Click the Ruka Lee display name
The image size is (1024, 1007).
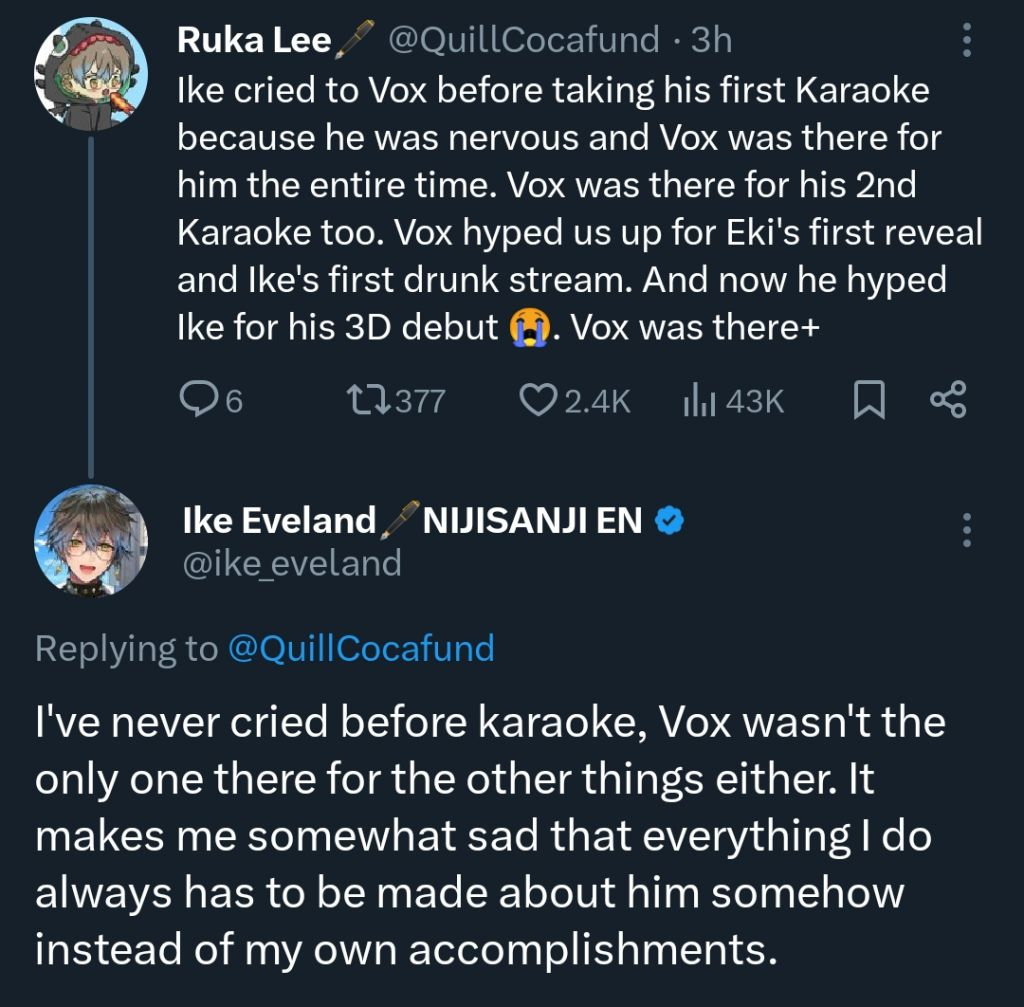click(254, 40)
